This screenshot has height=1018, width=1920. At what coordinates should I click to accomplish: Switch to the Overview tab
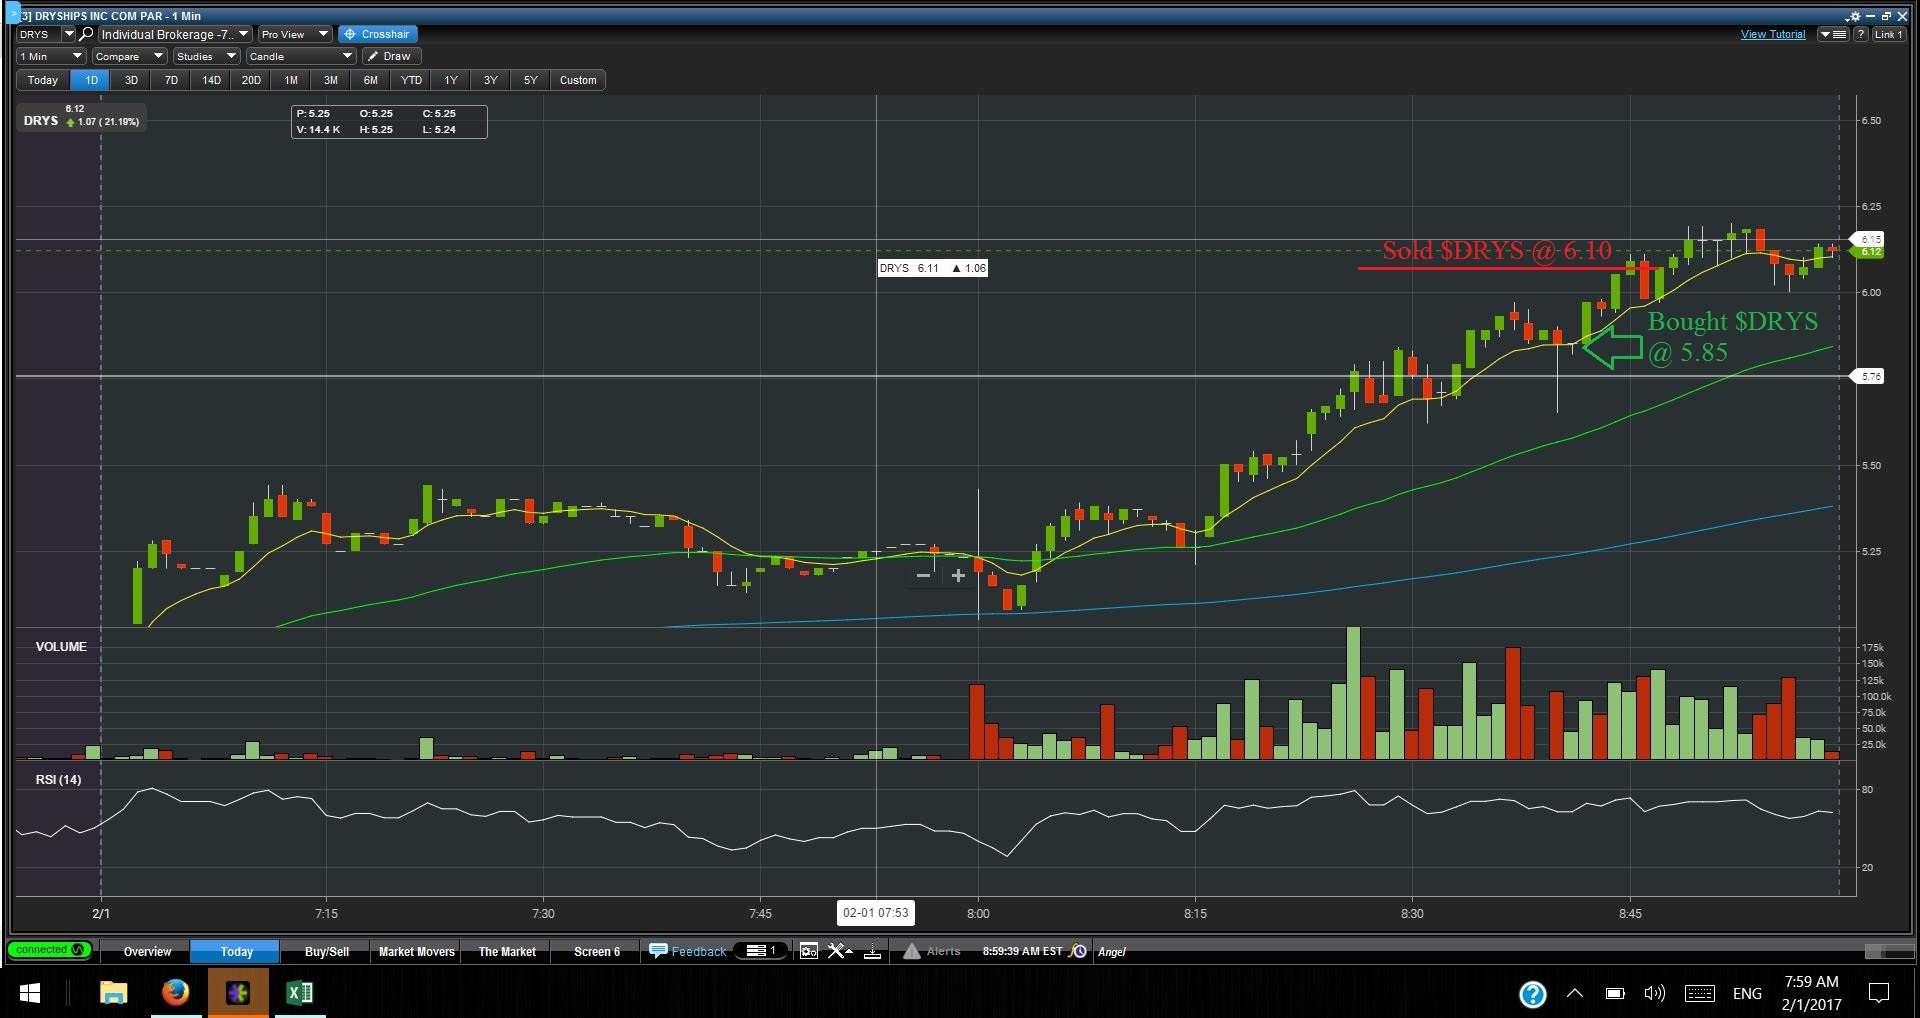(x=147, y=951)
